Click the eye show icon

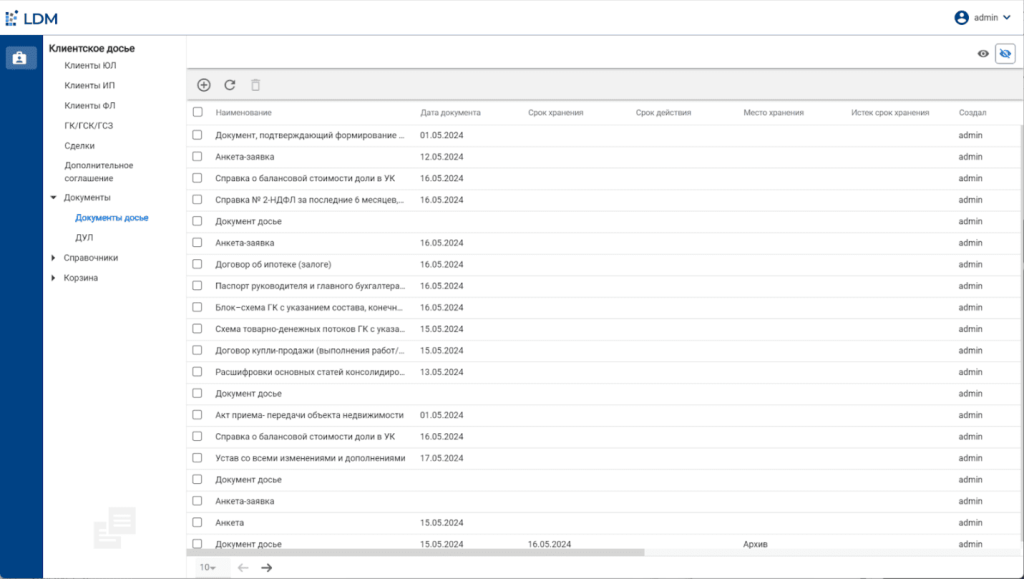[983, 54]
